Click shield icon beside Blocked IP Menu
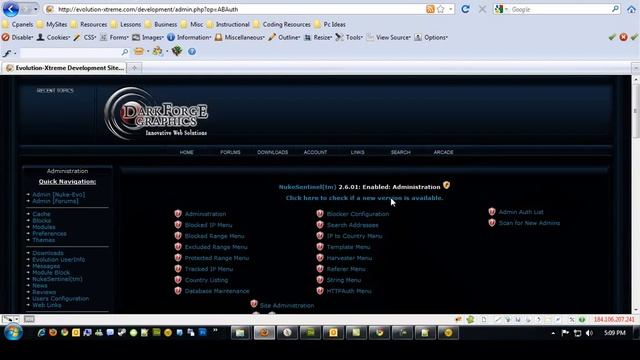 (x=178, y=224)
